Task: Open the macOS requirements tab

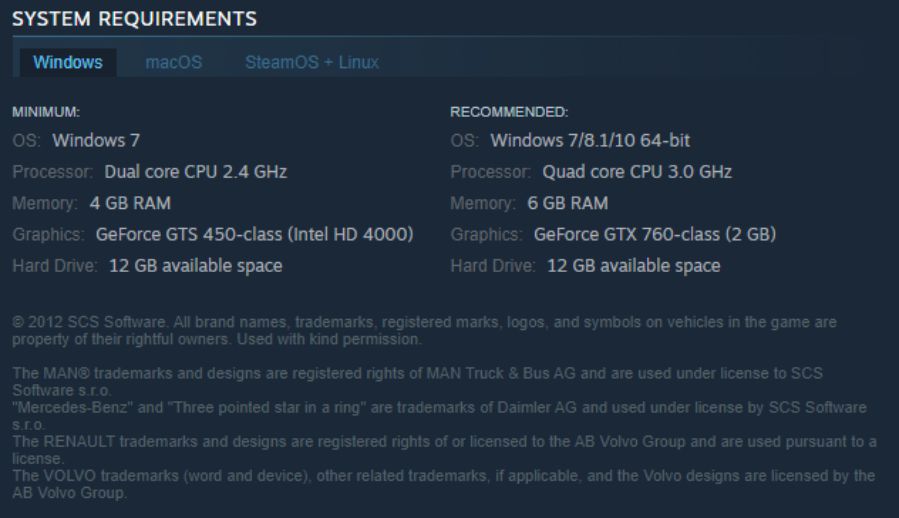Action: point(174,62)
